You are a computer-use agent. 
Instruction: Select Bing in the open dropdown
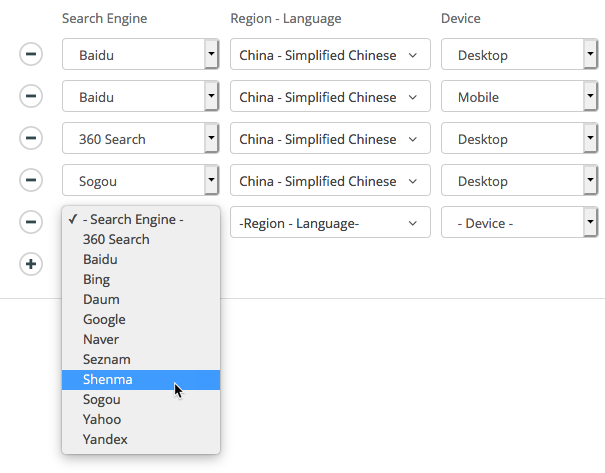click(x=97, y=279)
